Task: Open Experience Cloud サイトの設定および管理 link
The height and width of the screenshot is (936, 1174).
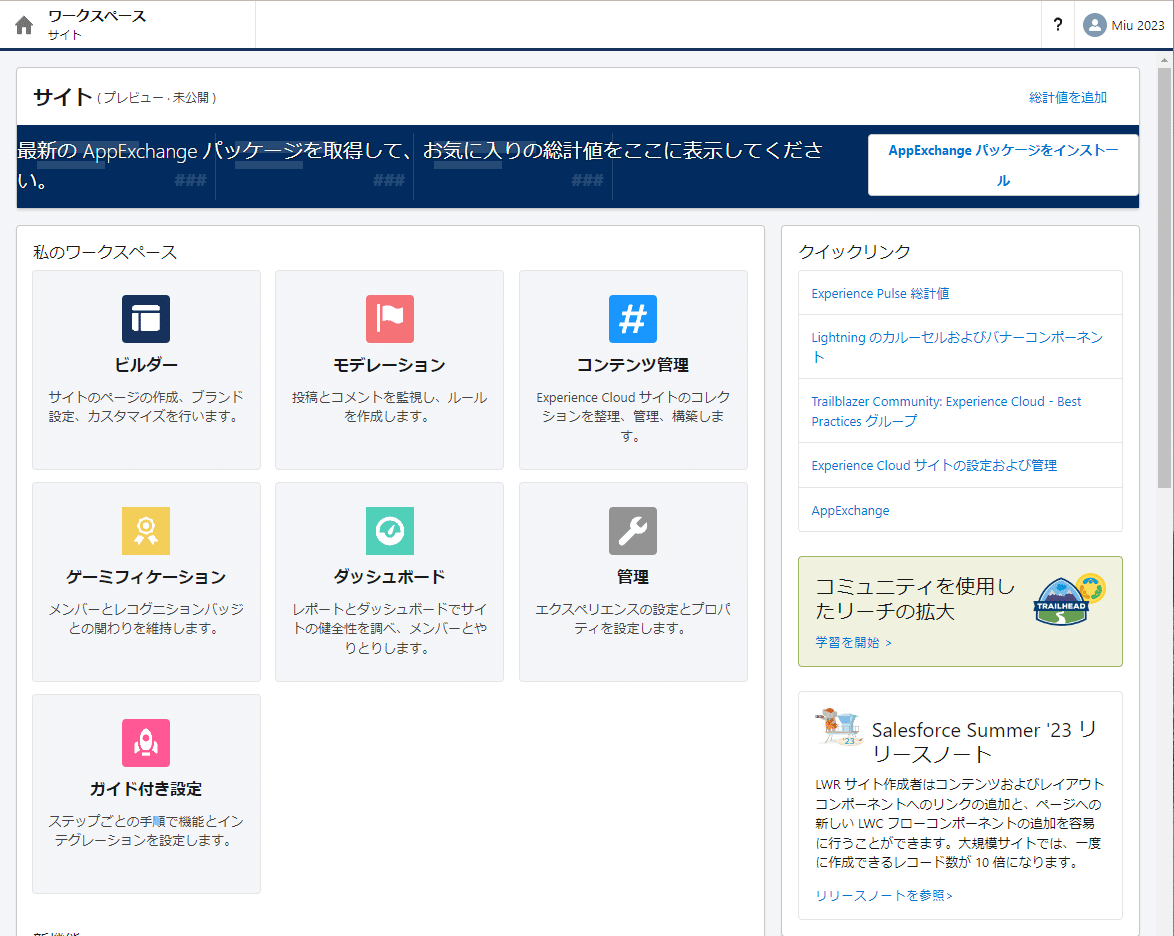Action: pos(934,465)
